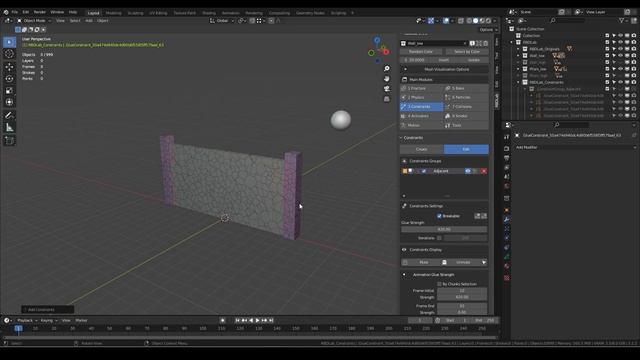Select rendered viewport shading icon
This screenshot has width=640, height=360.
coord(488,20)
